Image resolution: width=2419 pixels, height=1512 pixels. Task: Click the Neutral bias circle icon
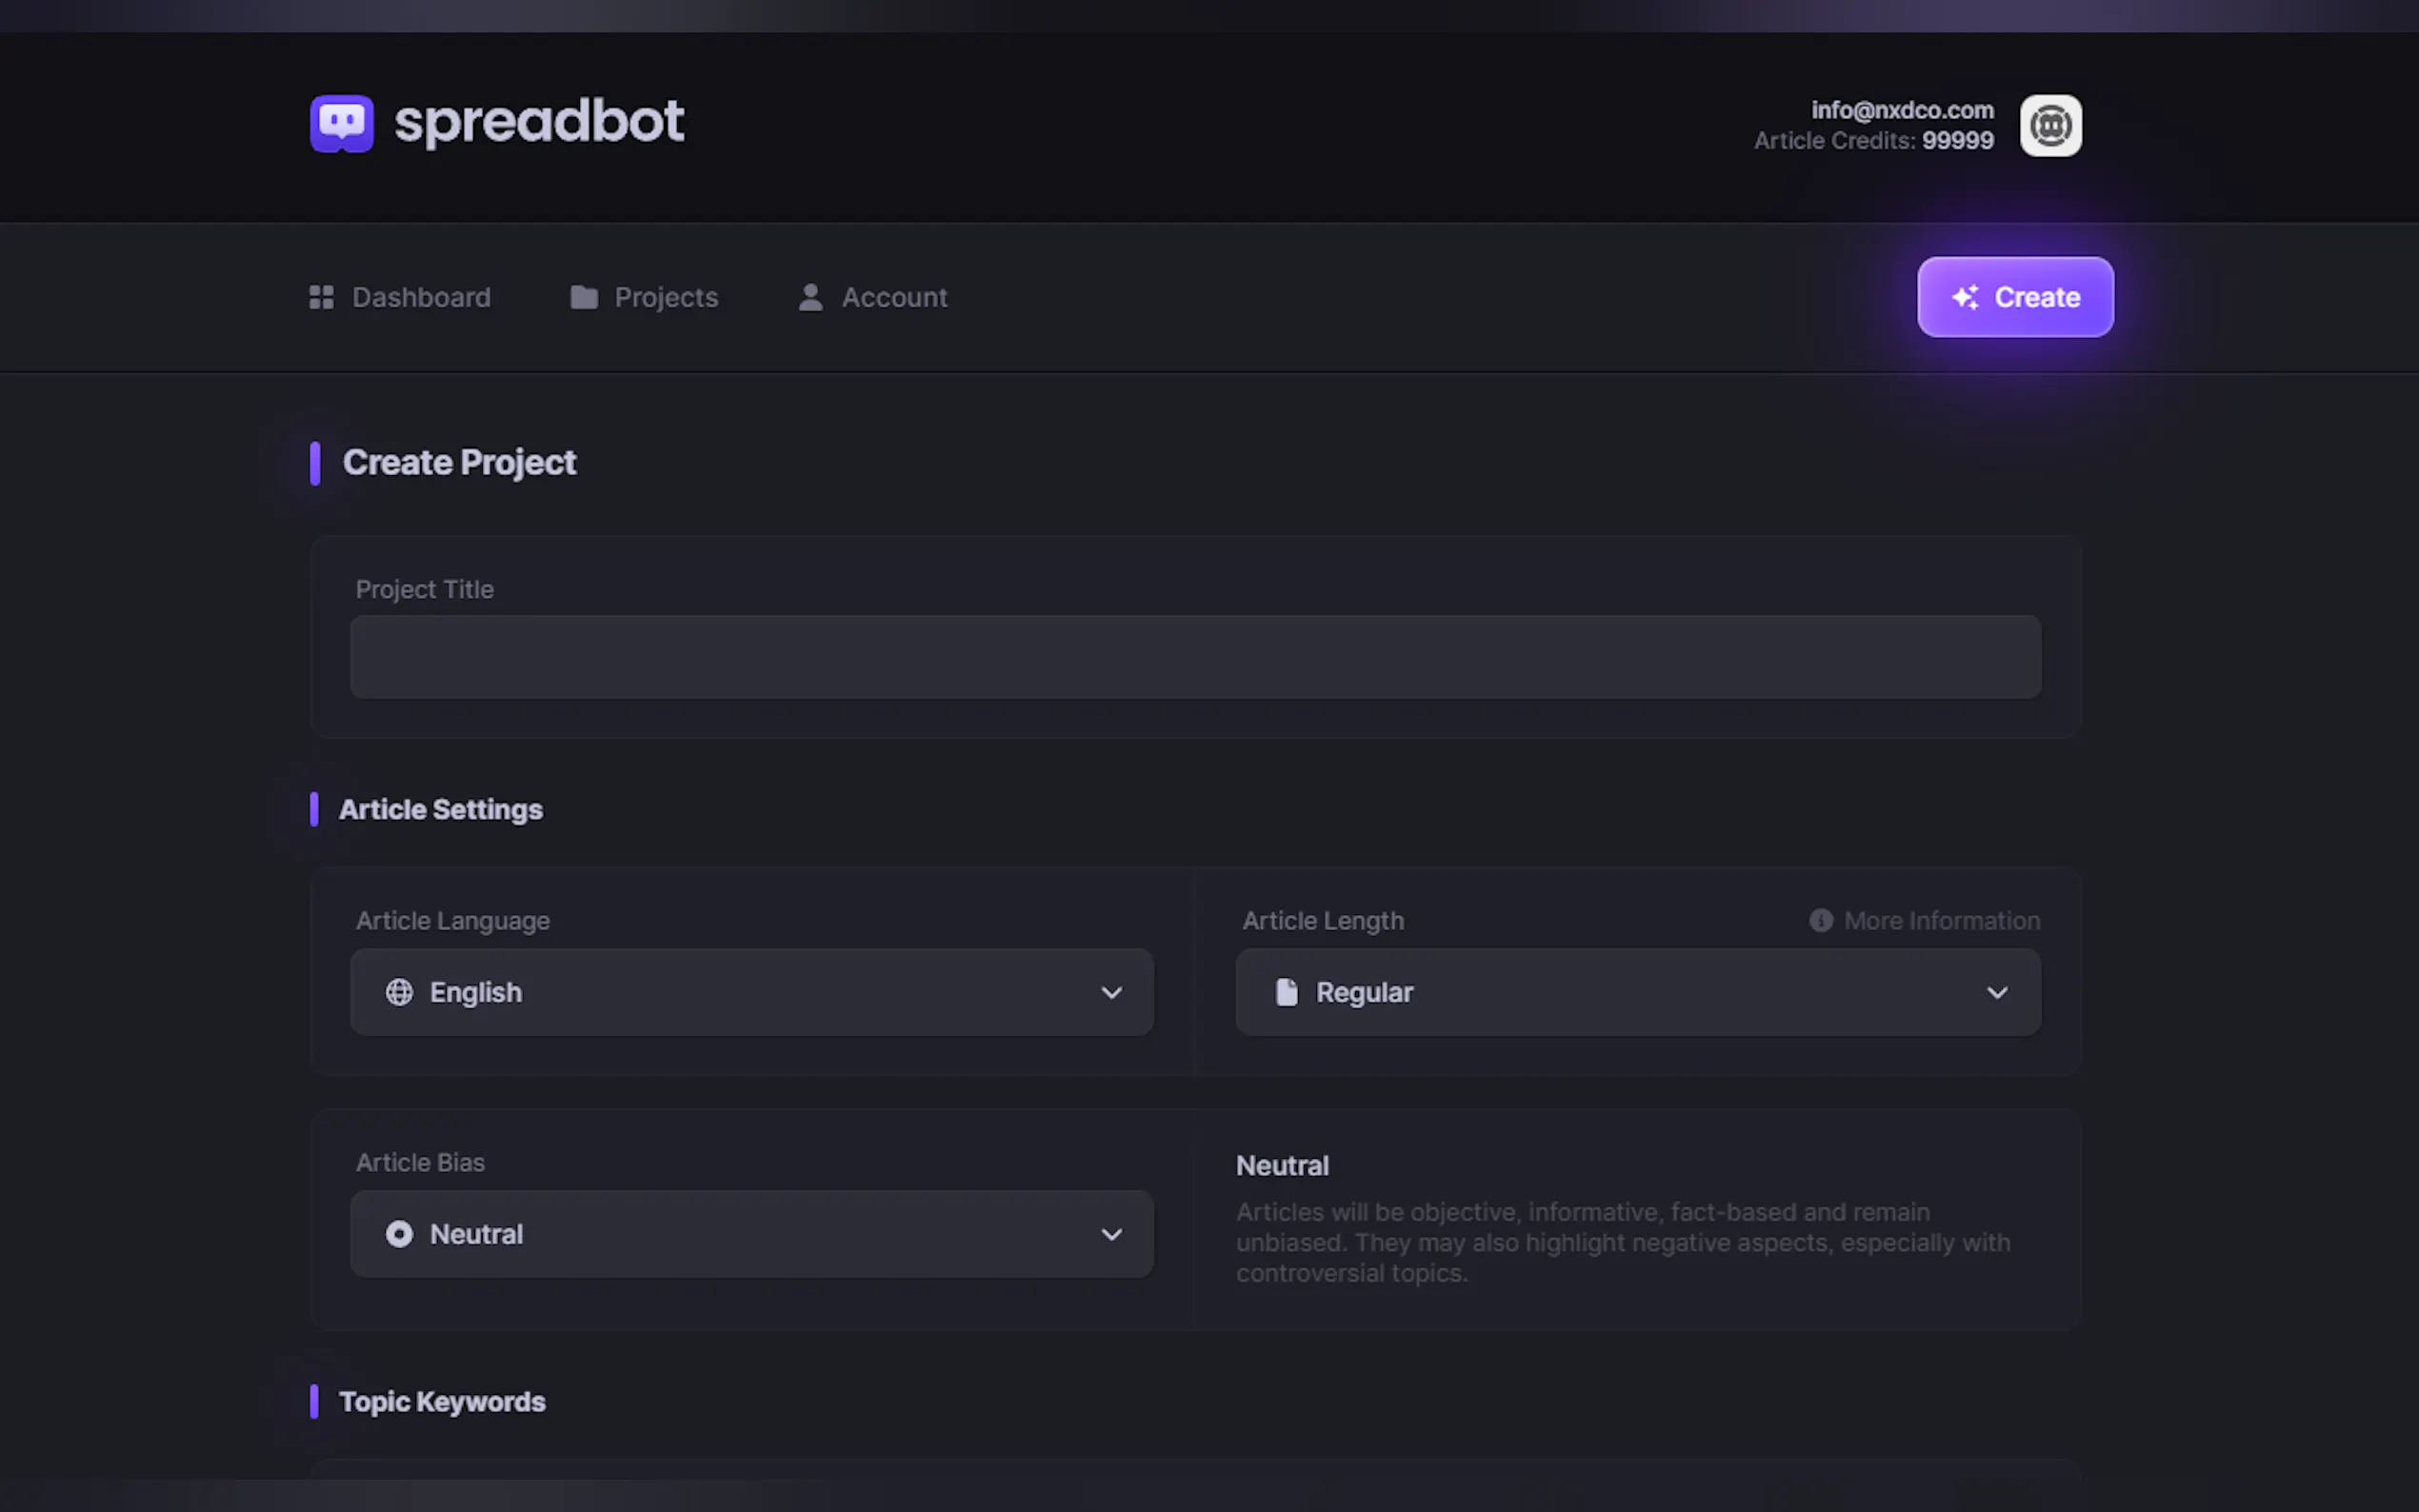[x=399, y=1234]
